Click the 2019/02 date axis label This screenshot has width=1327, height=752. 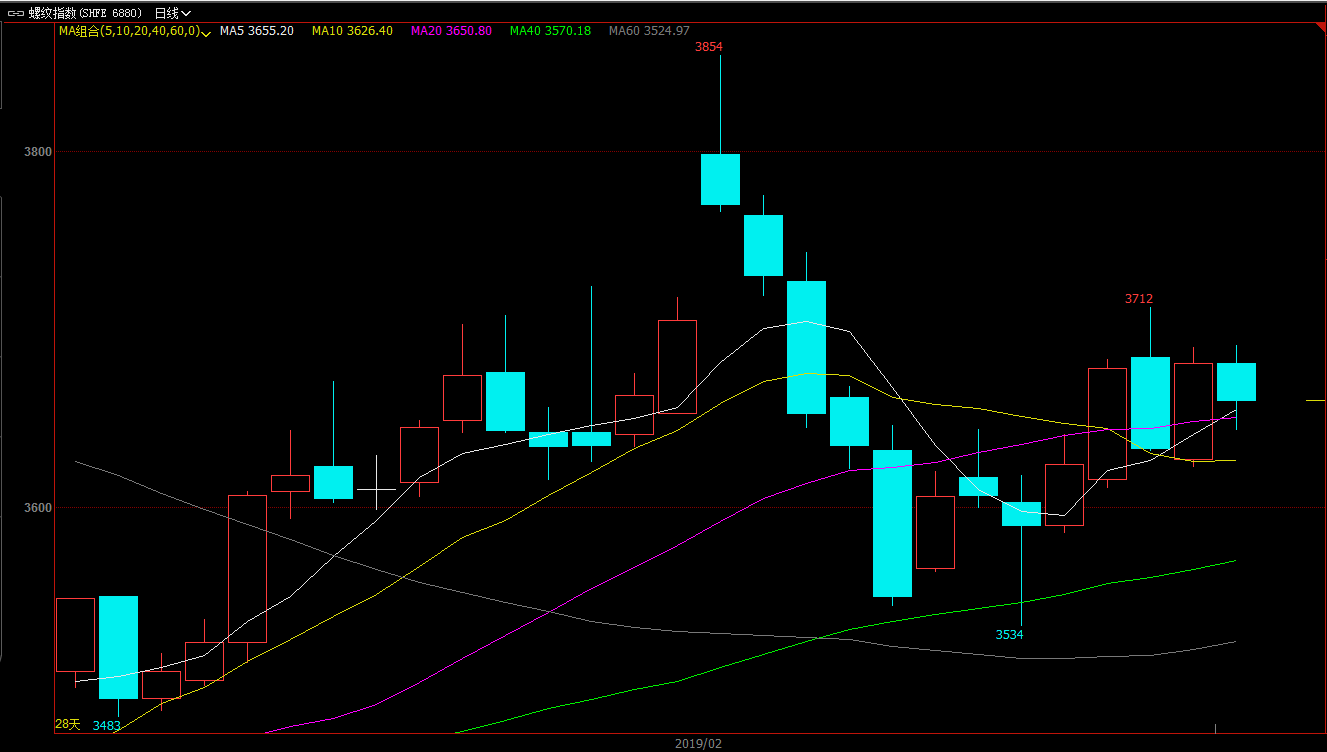click(698, 744)
